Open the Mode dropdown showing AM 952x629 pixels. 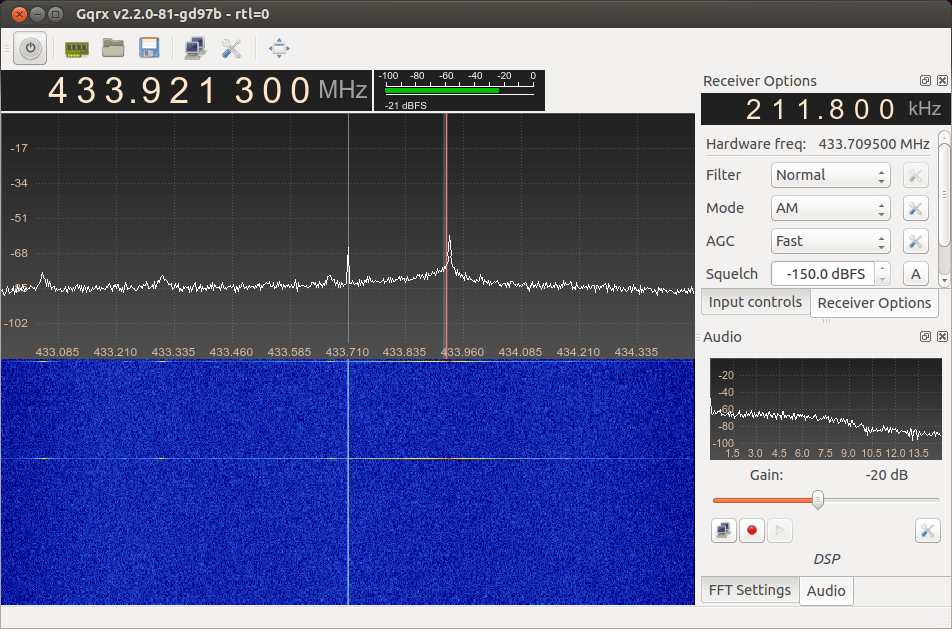831,208
